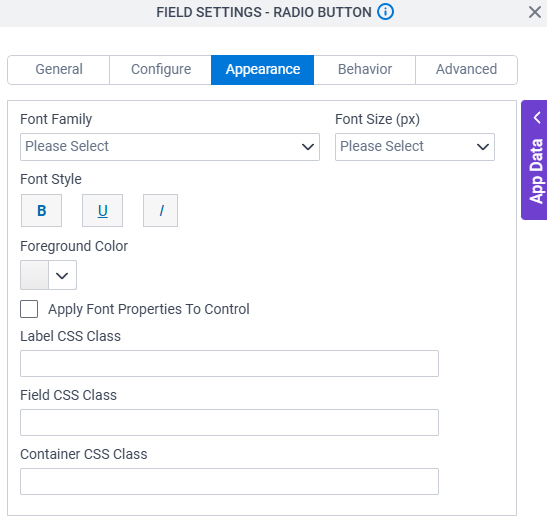Expand the App Data side panel
This screenshot has width=547, height=529.
(534, 160)
